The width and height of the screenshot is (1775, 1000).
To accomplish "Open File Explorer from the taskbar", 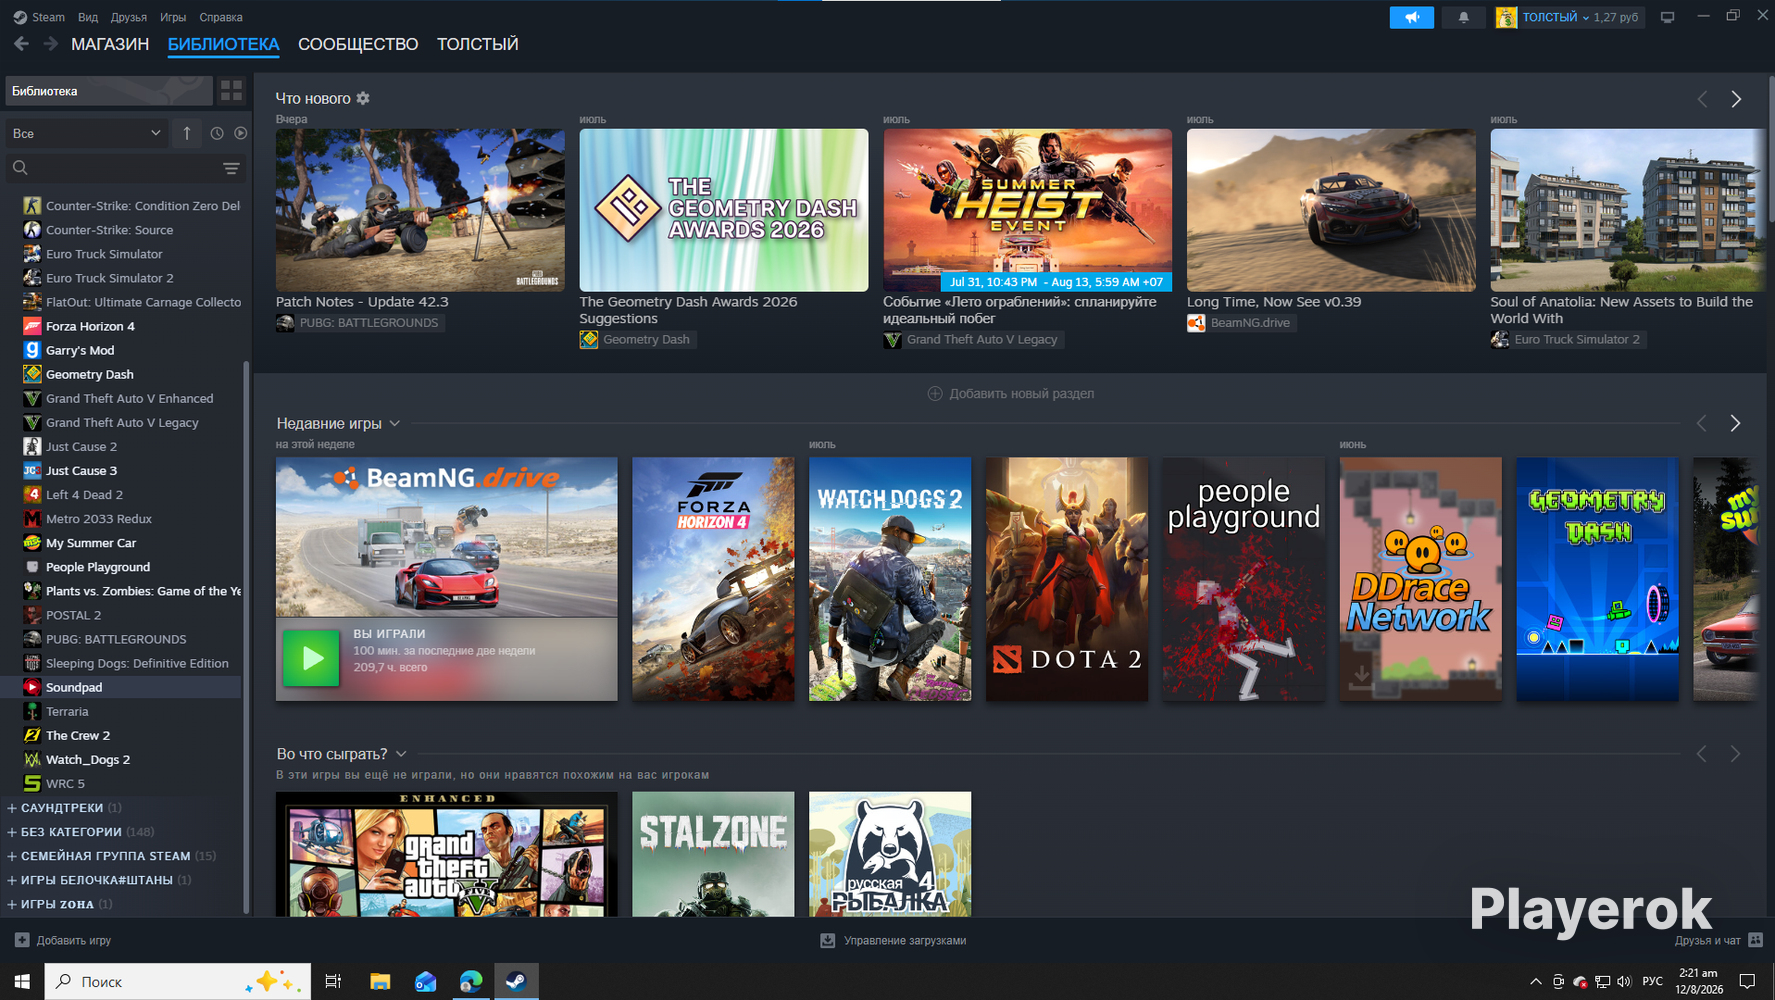I will pyautogui.click(x=380, y=982).
